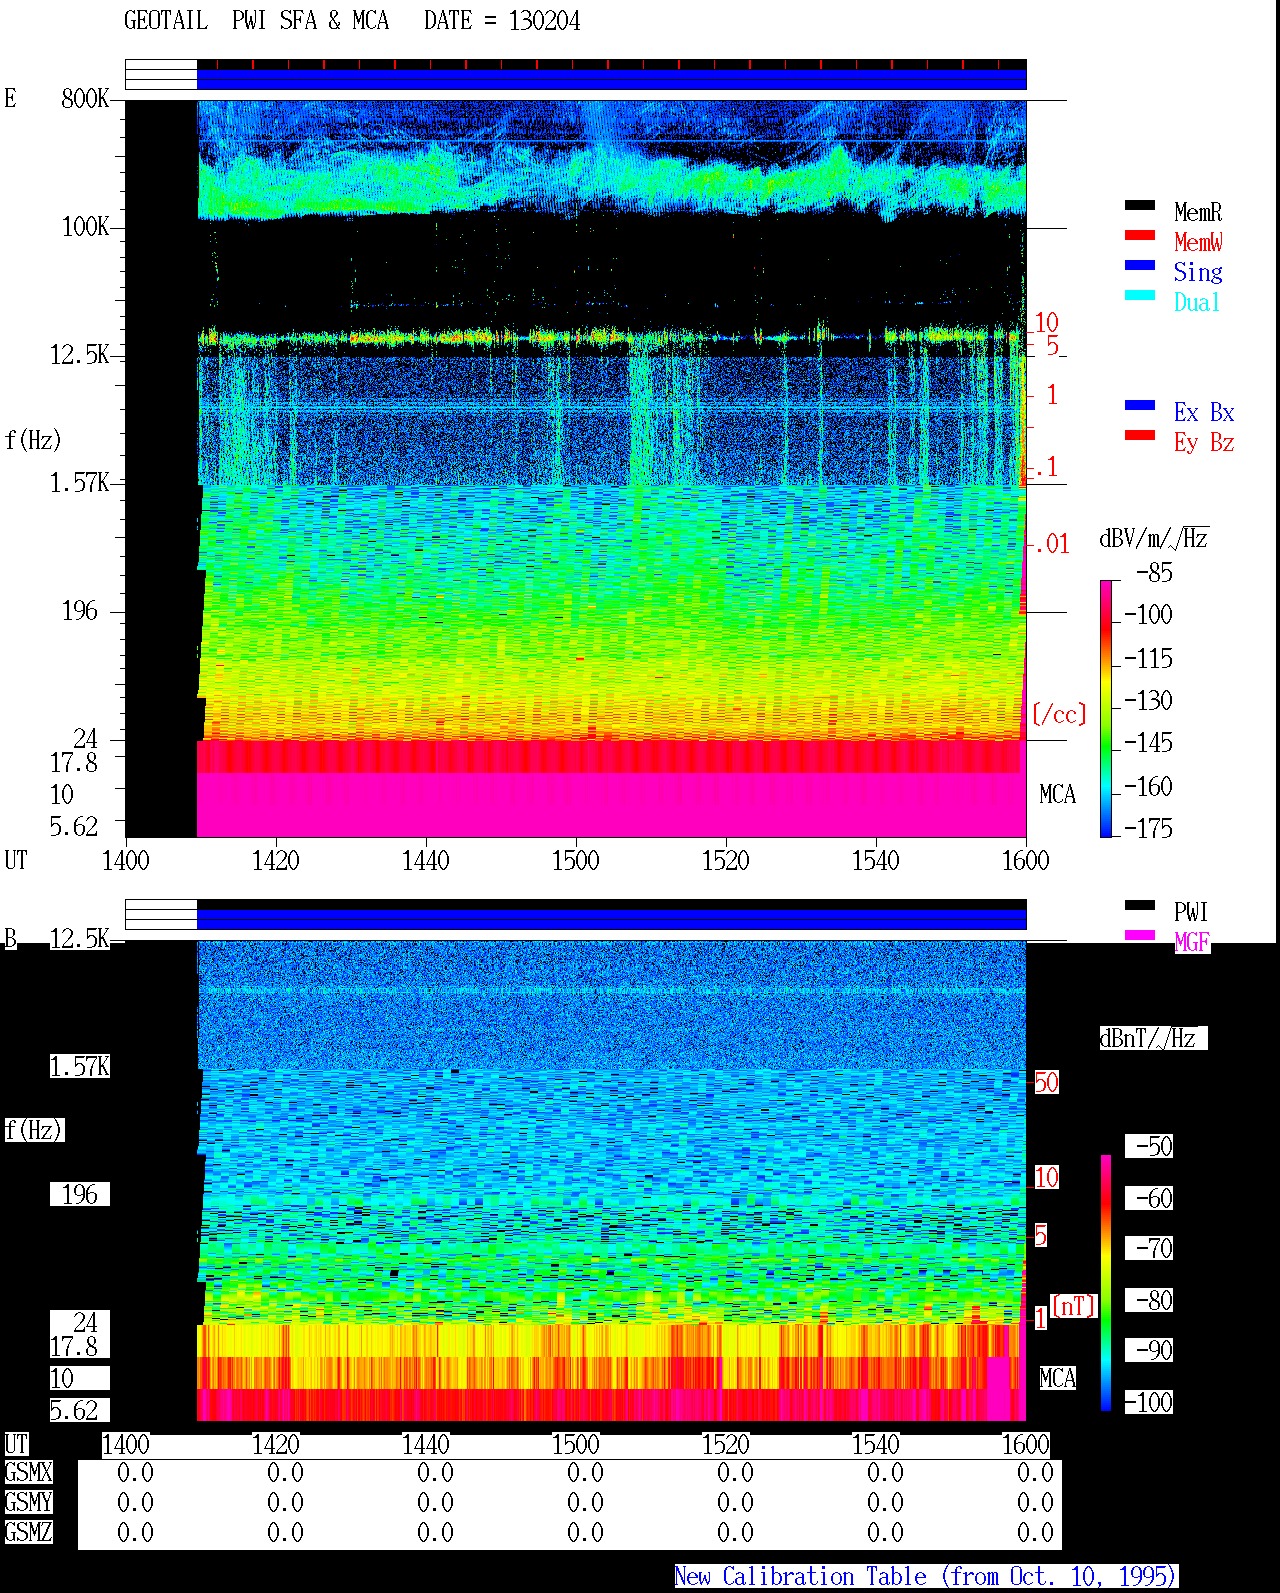Click the blue status bar above B spectrogram
The height and width of the screenshot is (1593, 1280).
[x=611, y=916]
